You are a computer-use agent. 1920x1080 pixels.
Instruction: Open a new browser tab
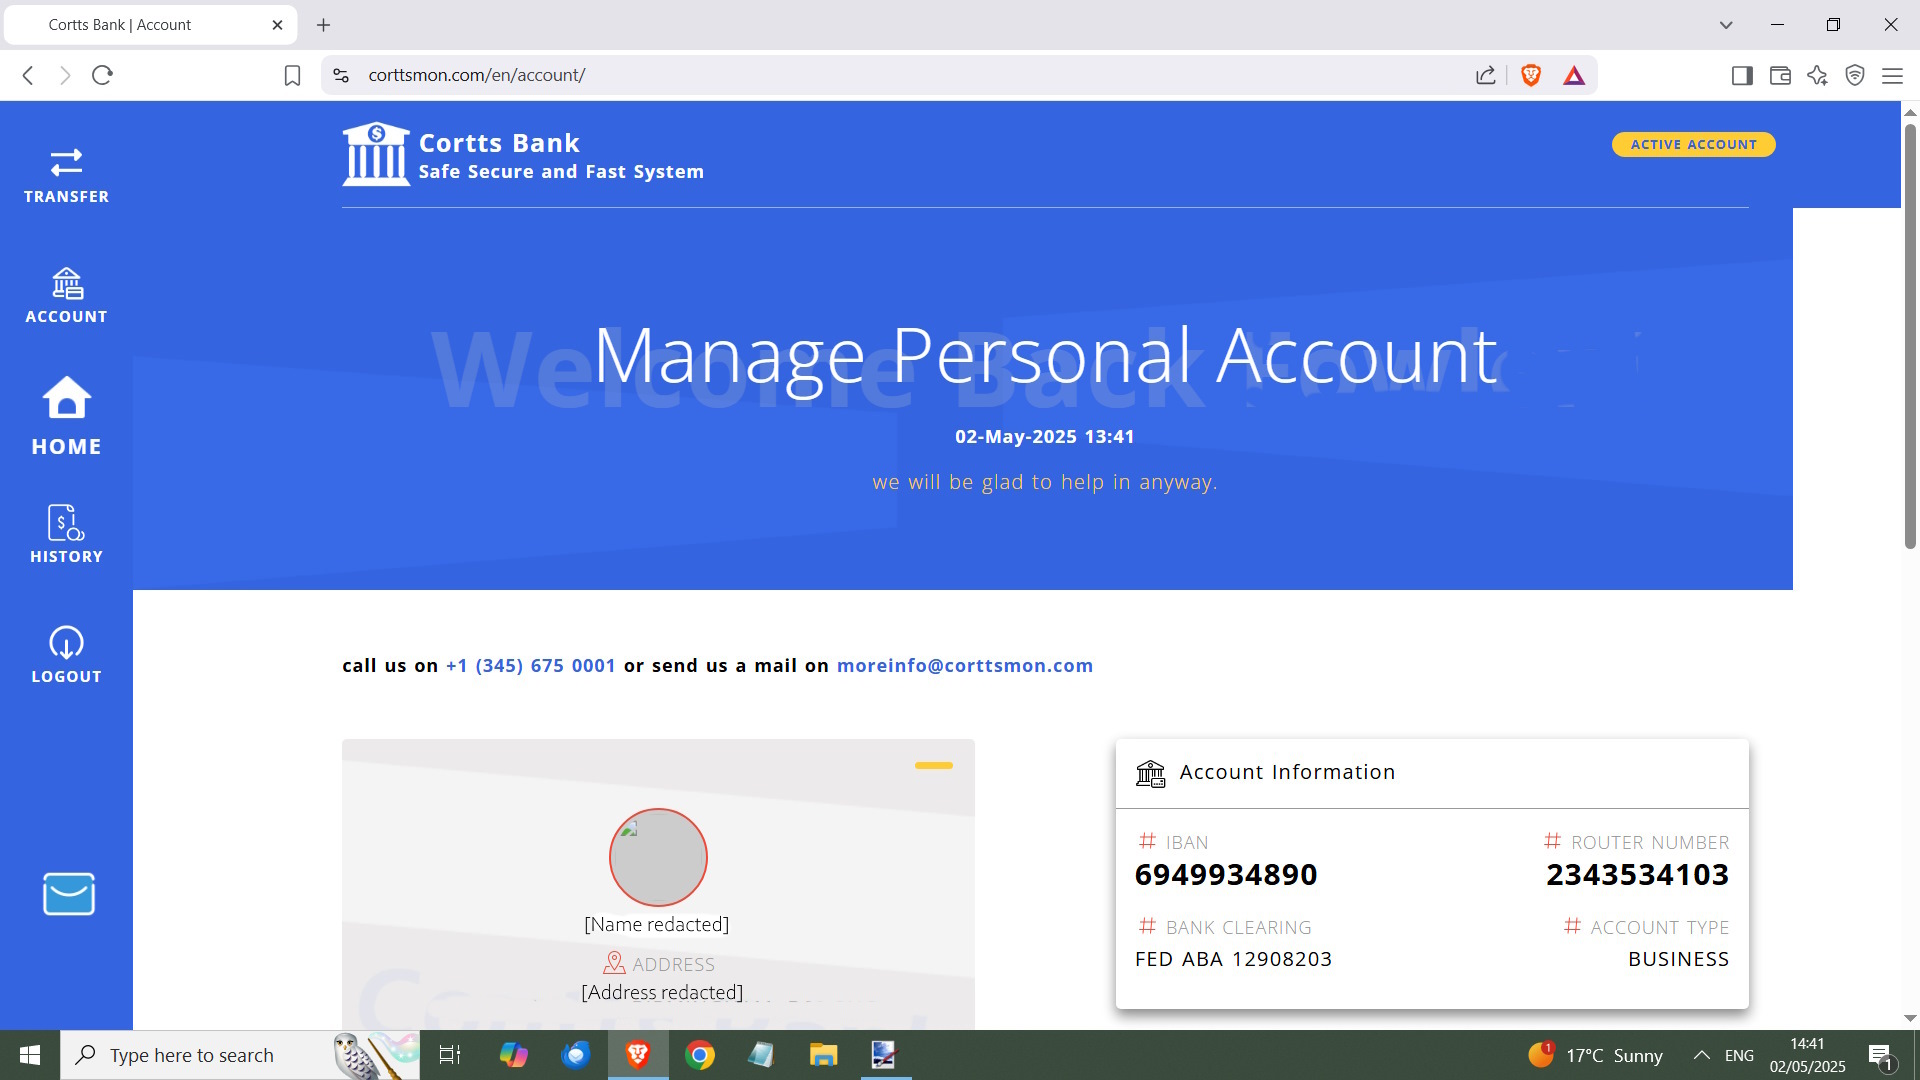[323, 25]
